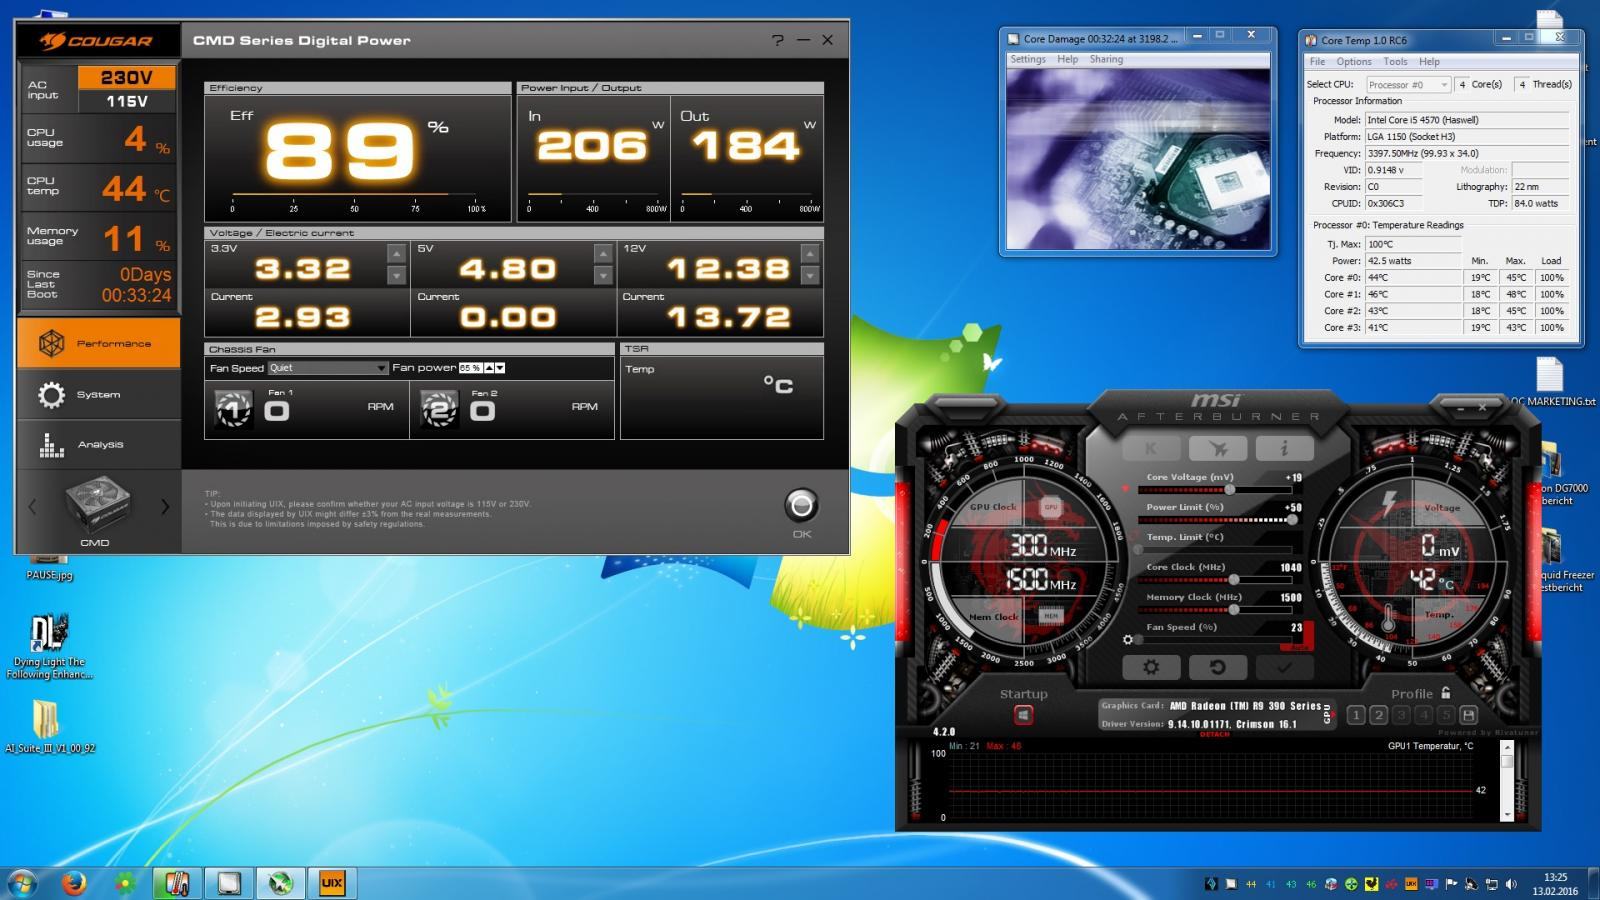Viewport: 1600px width, 900px height.
Task: Open Action Center flag tray icon
Action: pyautogui.click(x=1451, y=884)
